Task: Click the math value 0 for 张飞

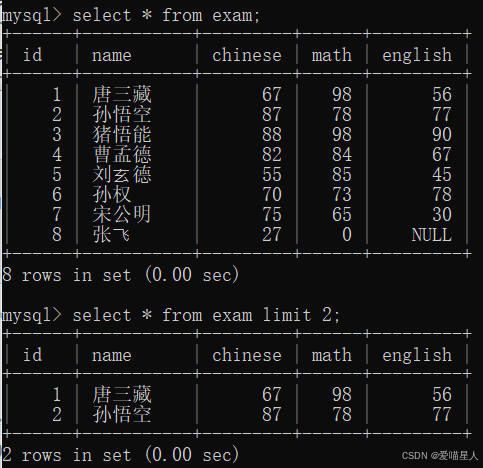Action: click(347, 235)
